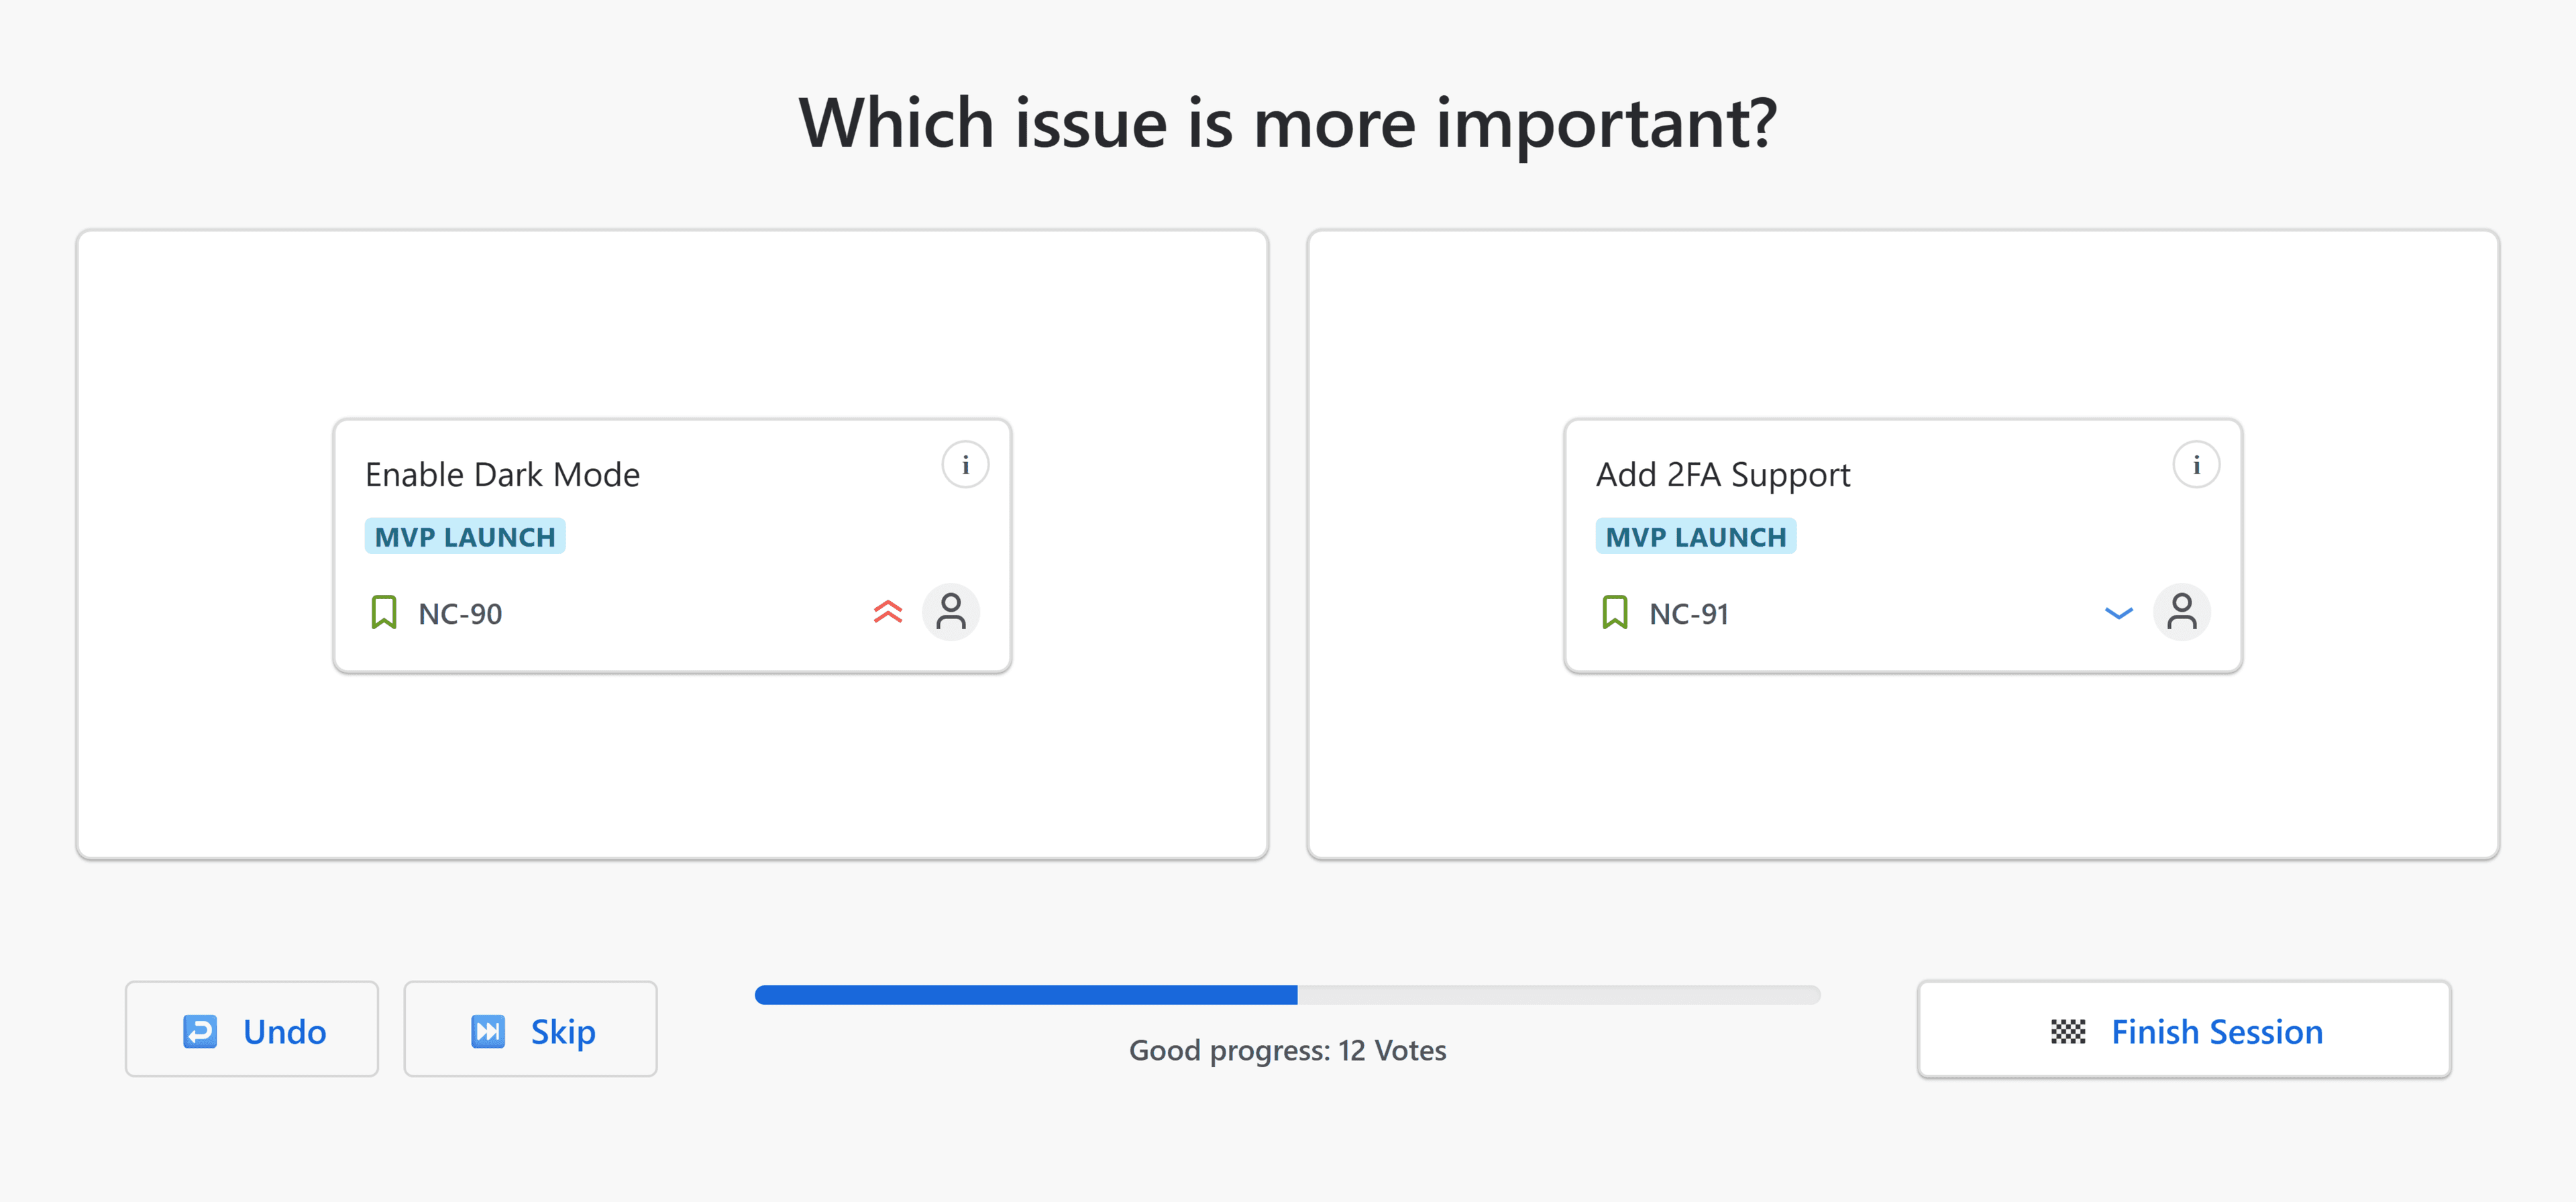
Task: Click the green bookmark icon beside NC-91
Action: pos(1615,612)
